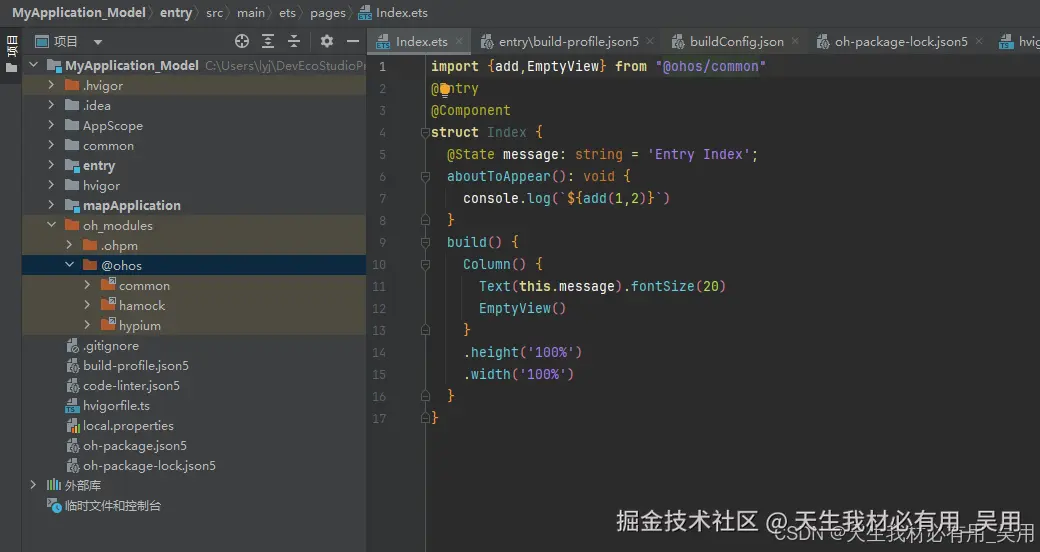The width and height of the screenshot is (1040, 552).
Task: Expand the .hvigor folder
Action: 51,85
